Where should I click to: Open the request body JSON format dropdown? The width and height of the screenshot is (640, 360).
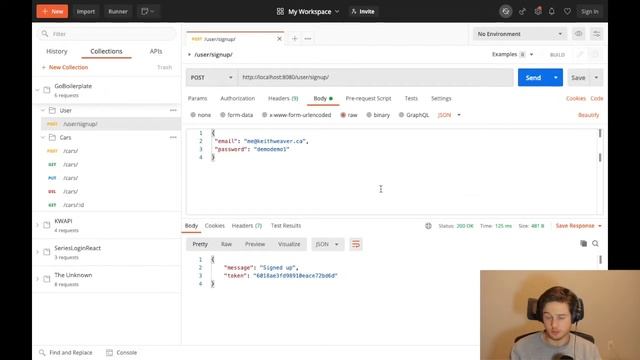(x=449, y=115)
